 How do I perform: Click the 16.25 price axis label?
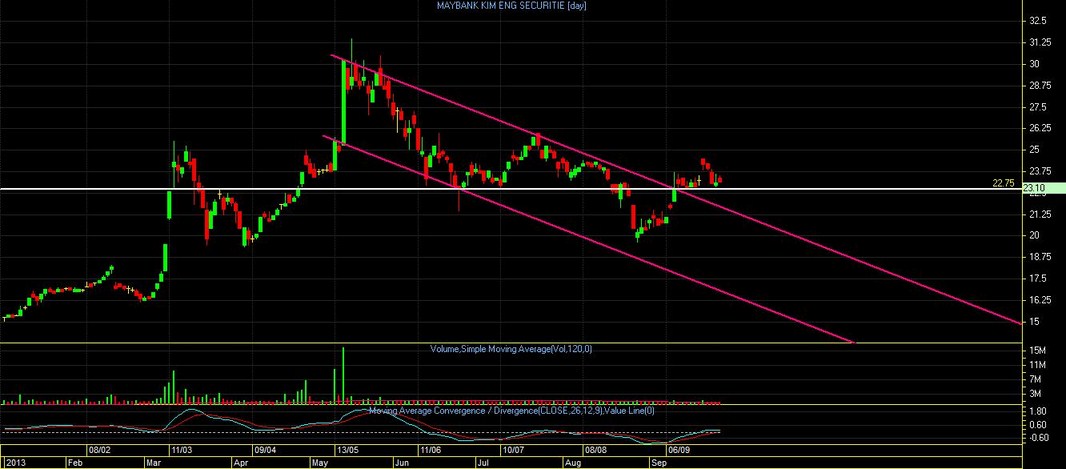[1039, 300]
